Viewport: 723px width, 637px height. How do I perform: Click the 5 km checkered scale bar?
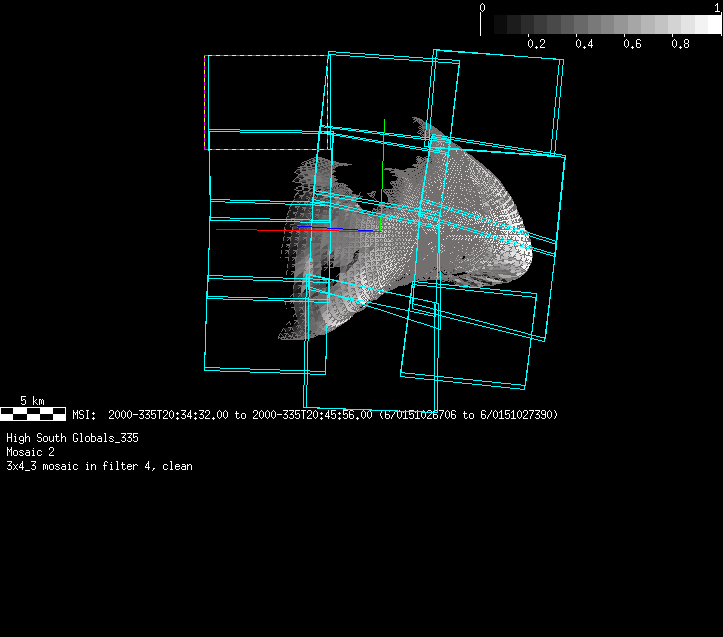[33, 413]
